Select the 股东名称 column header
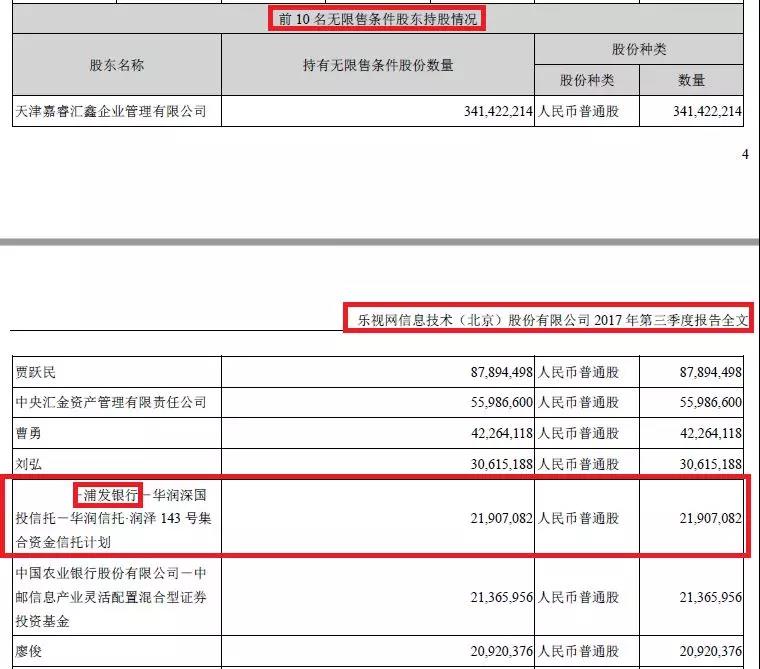Viewport: 760px width, 669px height. [x=116, y=65]
